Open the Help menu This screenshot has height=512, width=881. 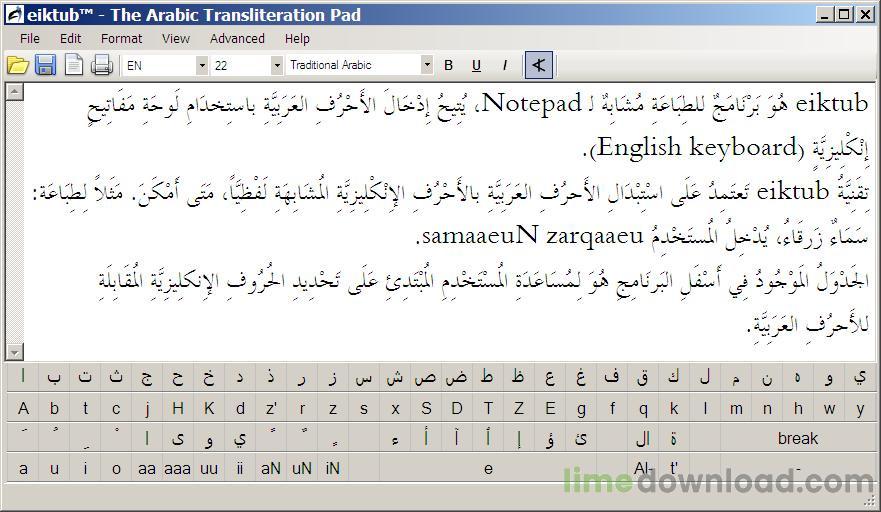point(297,39)
